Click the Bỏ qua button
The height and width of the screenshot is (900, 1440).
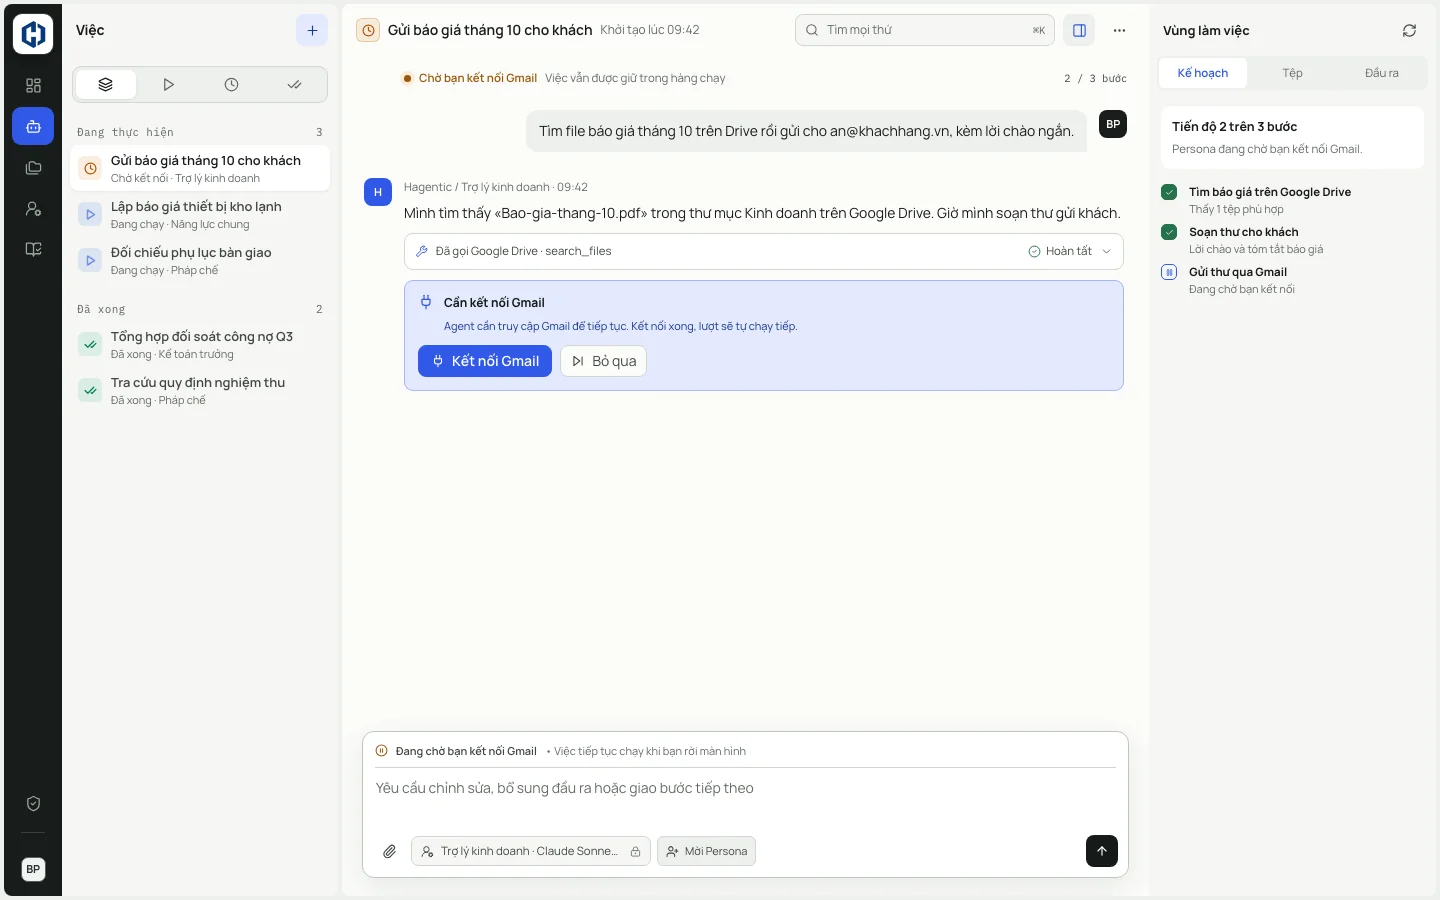[x=604, y=361]
